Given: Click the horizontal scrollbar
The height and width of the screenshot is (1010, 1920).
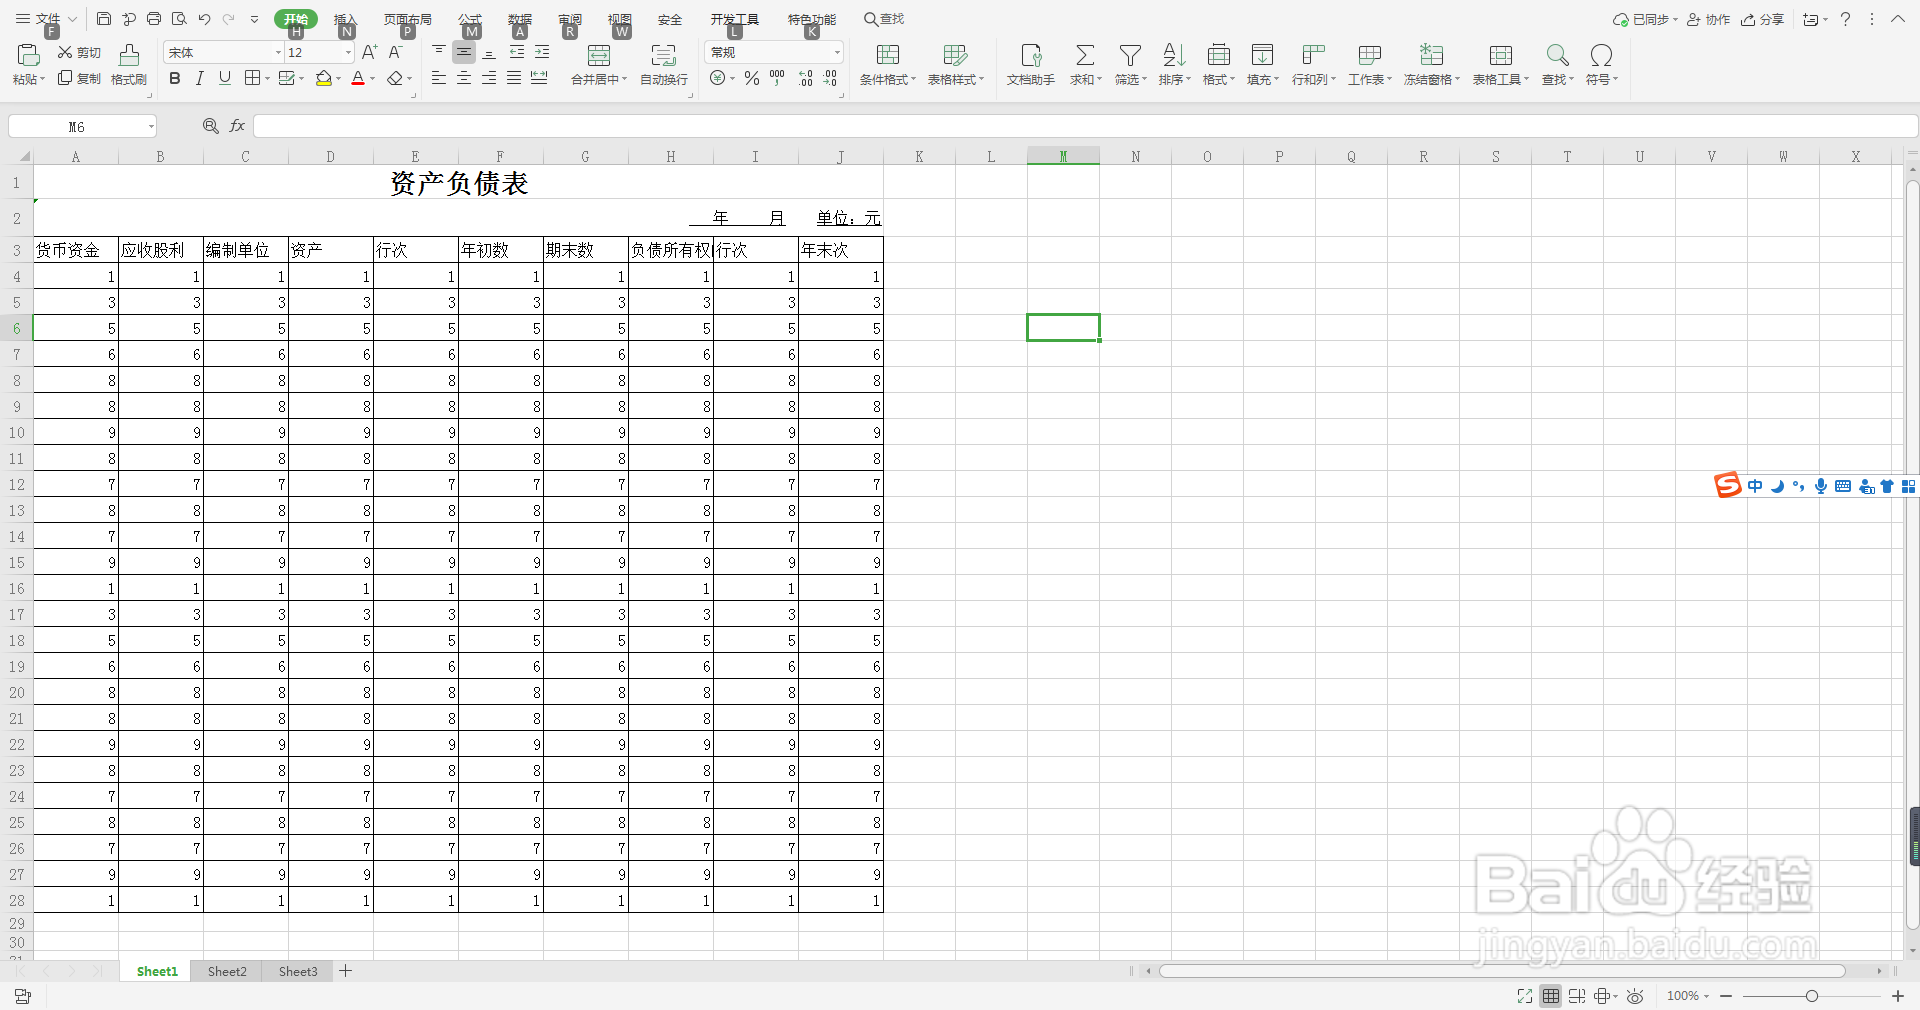Looking at the screenshot, I should click(1502, 971).
